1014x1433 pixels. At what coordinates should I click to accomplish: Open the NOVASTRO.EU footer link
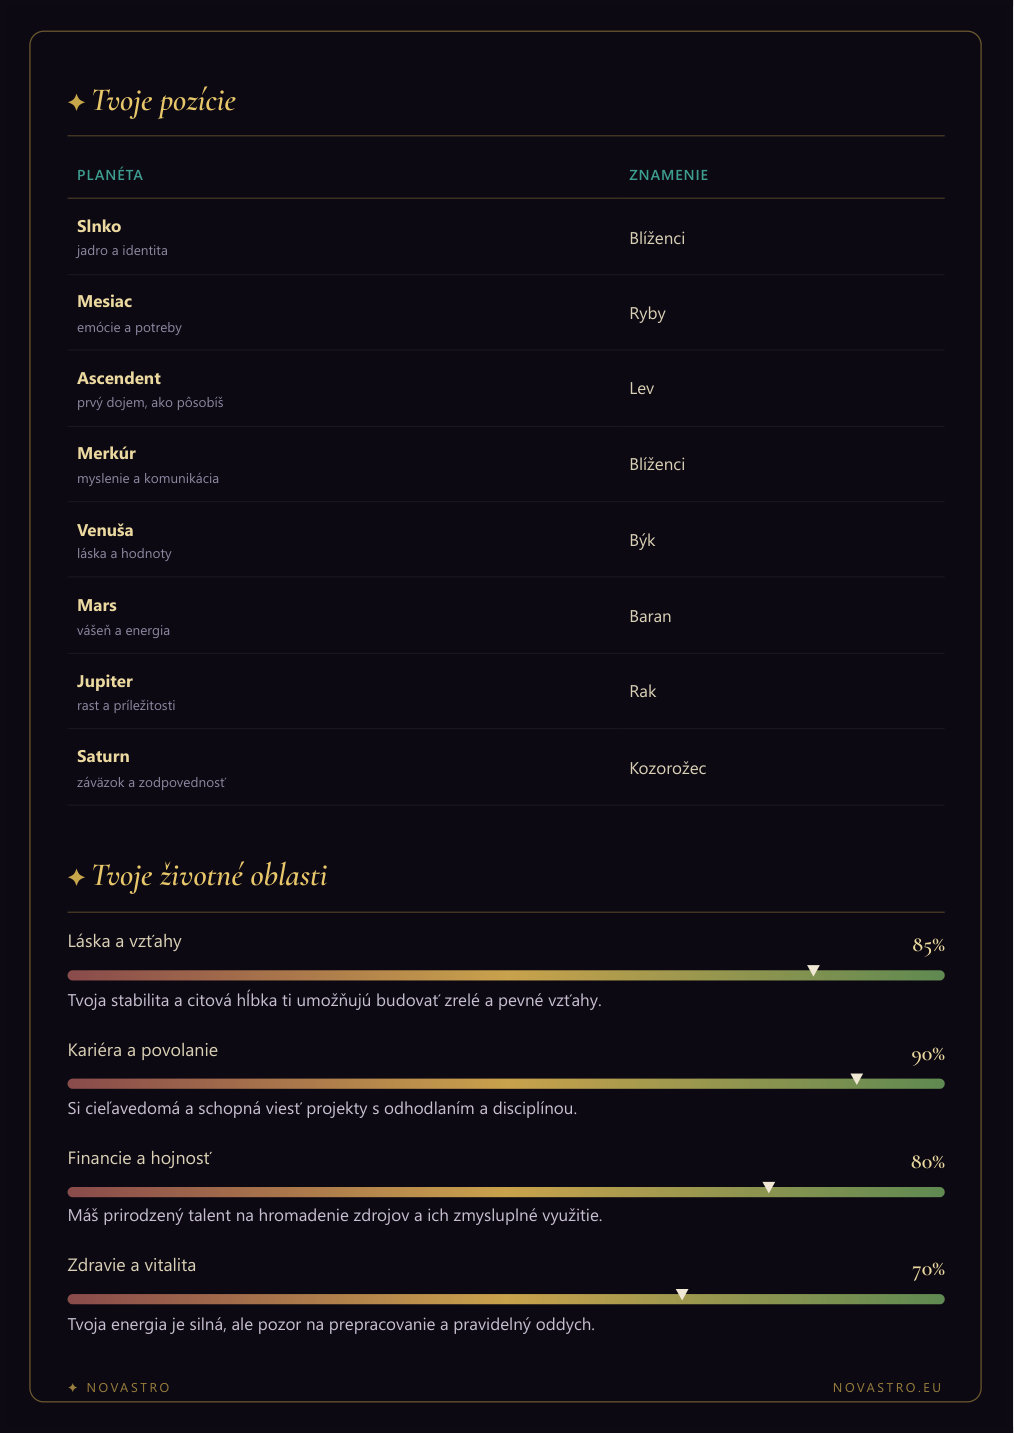(x=888, y=1387)
